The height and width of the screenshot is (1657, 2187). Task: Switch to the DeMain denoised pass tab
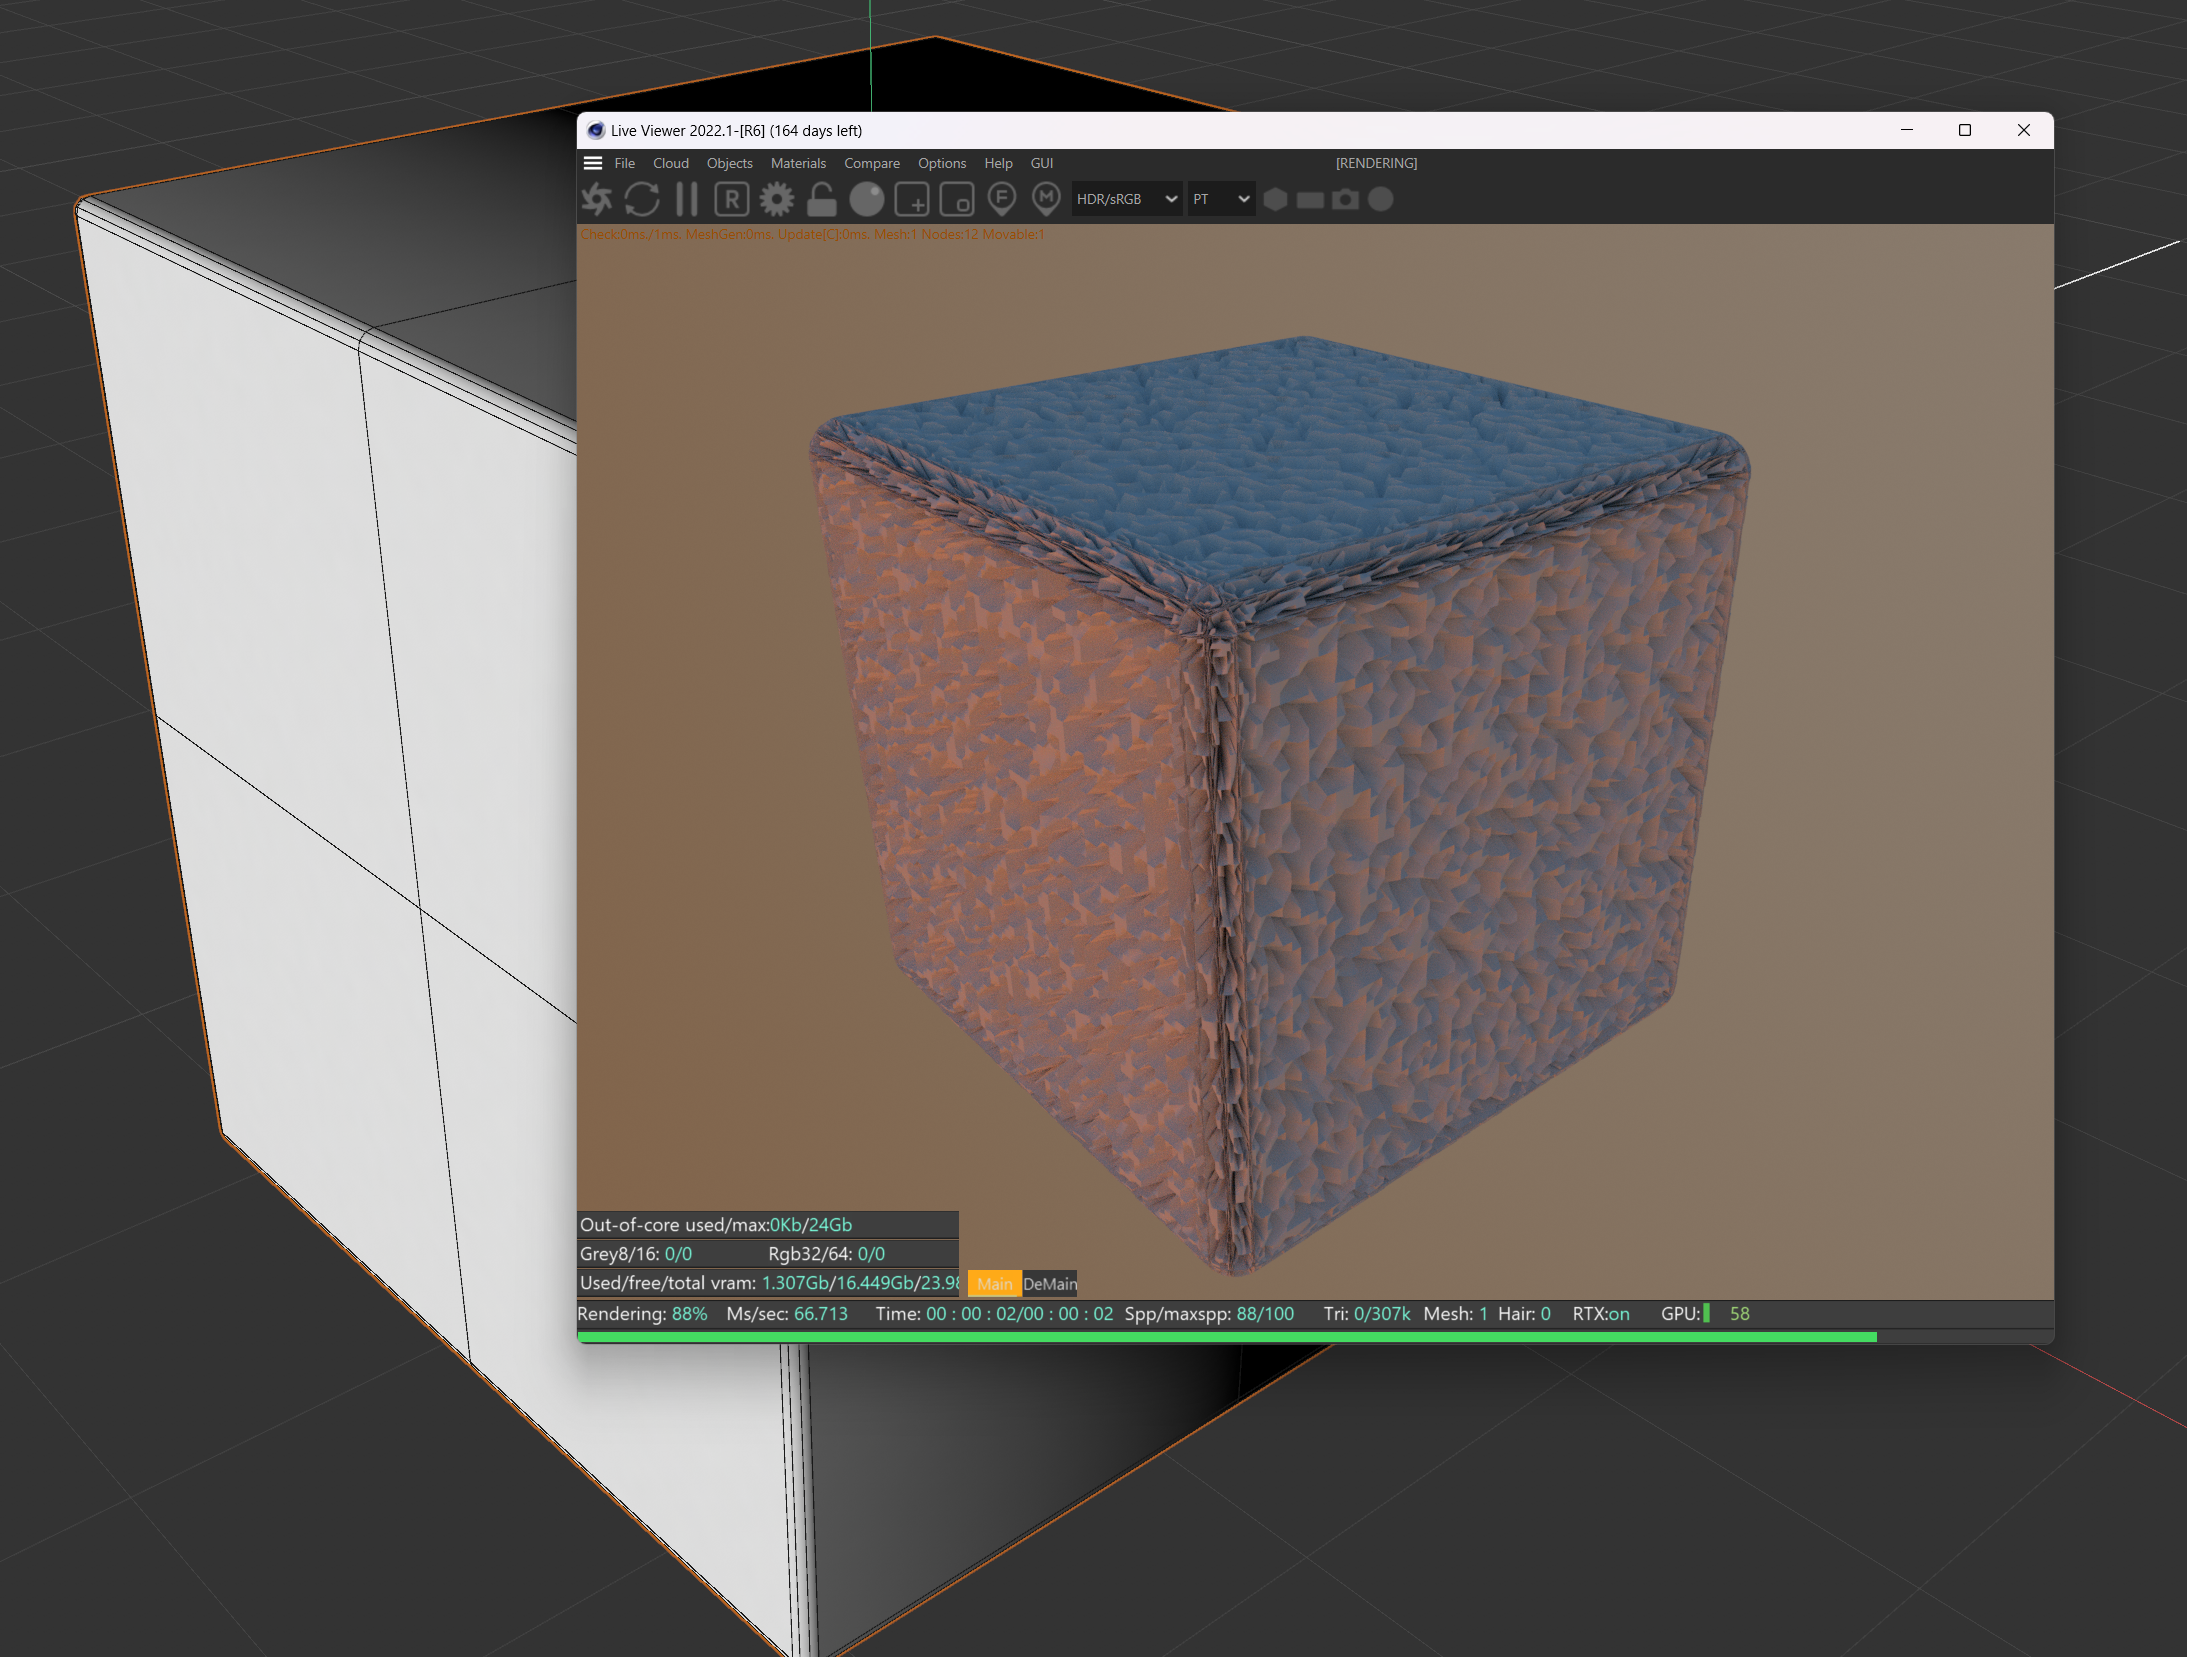click(1050, 1284)
